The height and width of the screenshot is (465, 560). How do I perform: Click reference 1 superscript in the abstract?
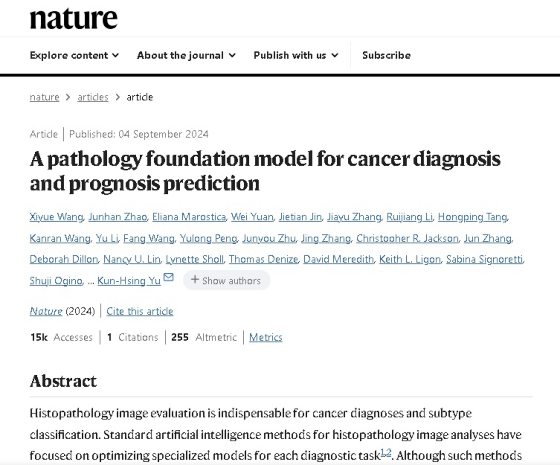[x=382, y=453]
